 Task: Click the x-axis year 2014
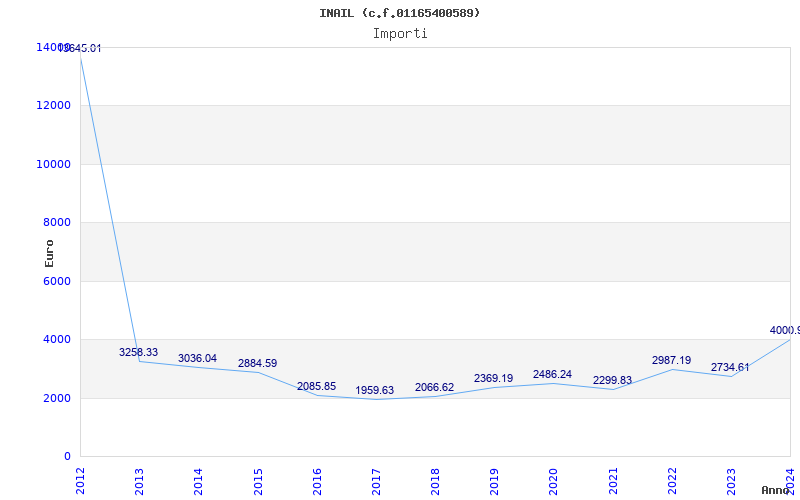click(x=198, y=481)
